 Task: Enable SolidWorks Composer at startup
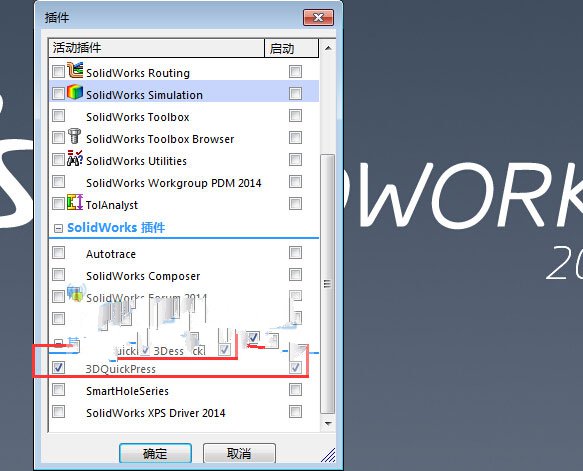click(295, 274)
